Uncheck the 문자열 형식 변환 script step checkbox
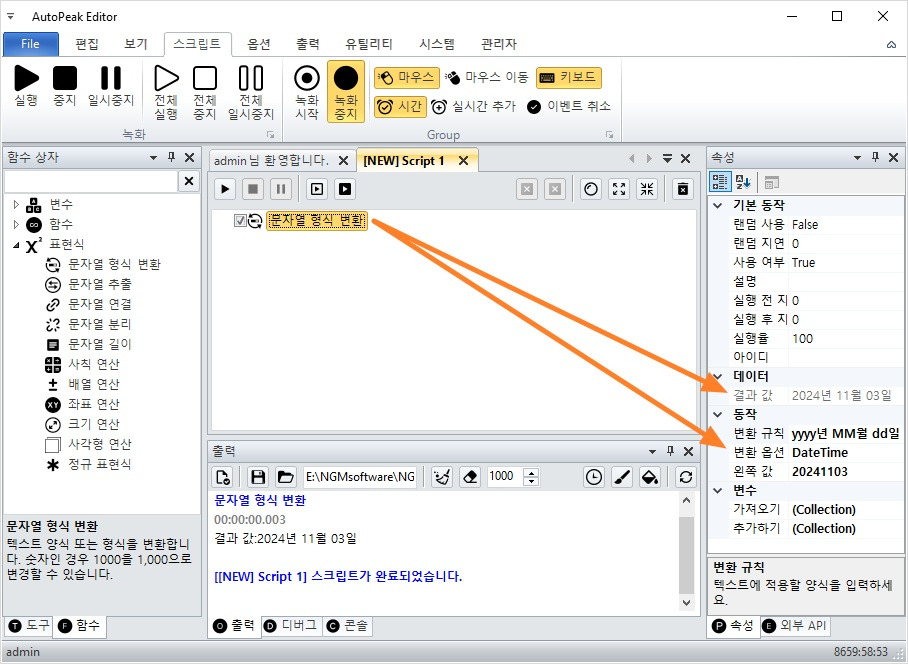The height and width of the screenshot is (664, 908). pyautogui.click(x=240, y=221)
